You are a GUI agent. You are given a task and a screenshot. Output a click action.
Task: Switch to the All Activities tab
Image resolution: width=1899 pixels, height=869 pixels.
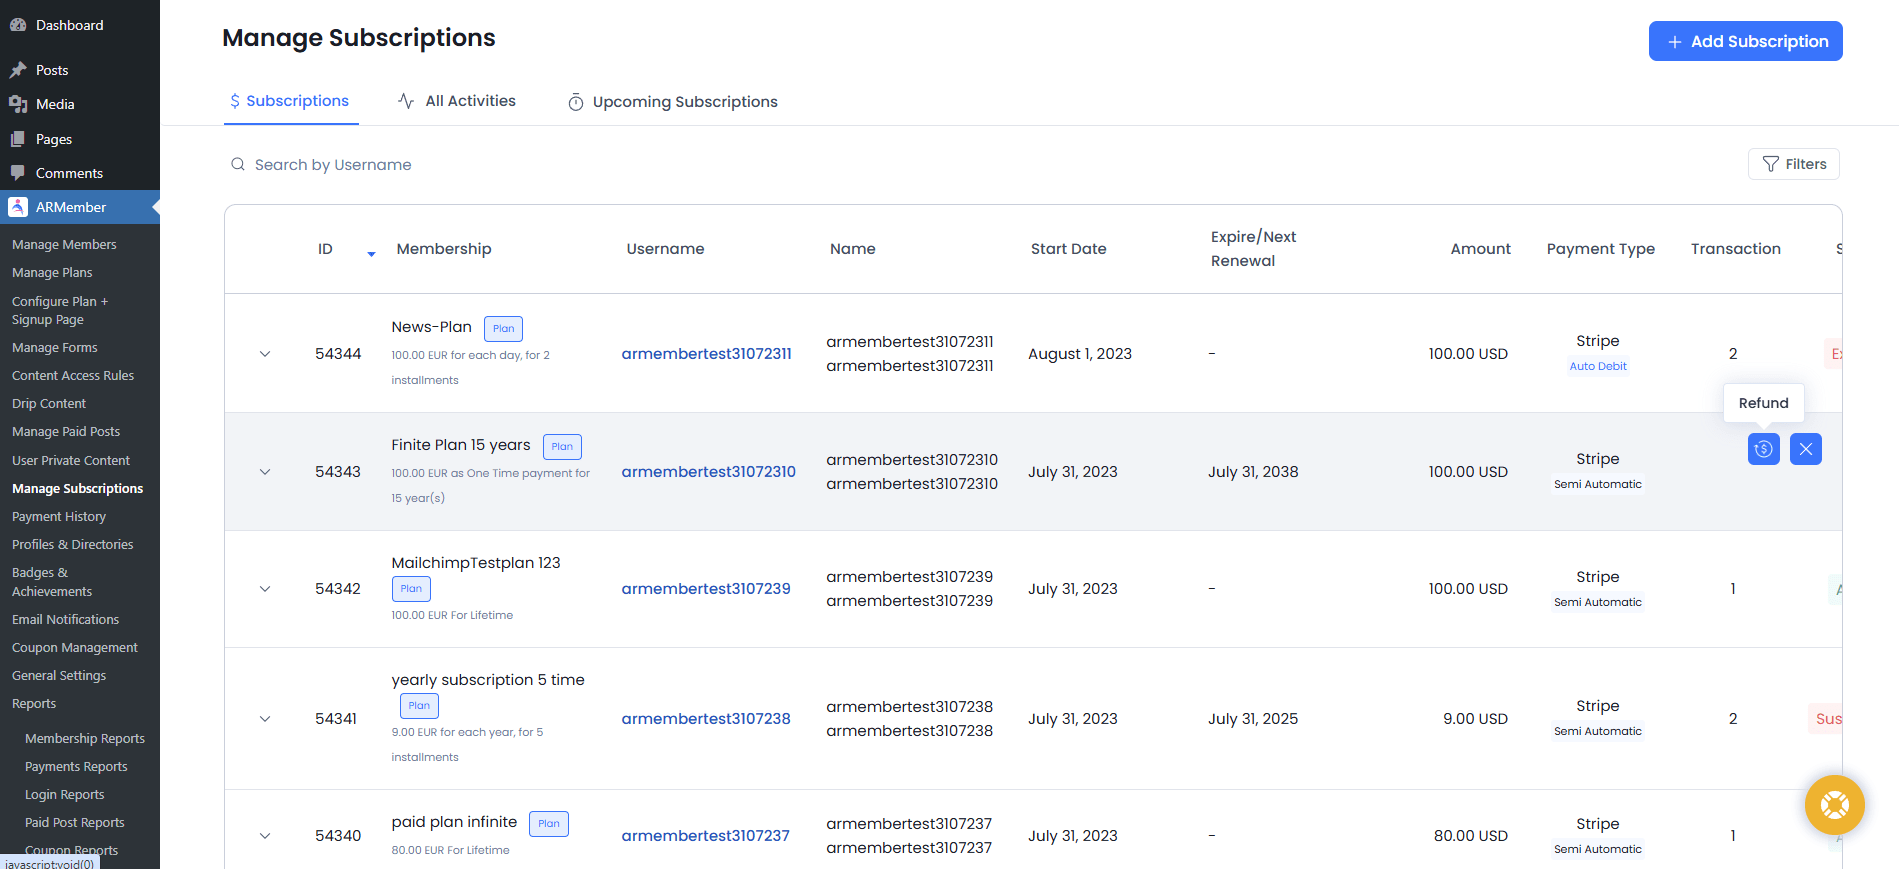coord(457,101)
